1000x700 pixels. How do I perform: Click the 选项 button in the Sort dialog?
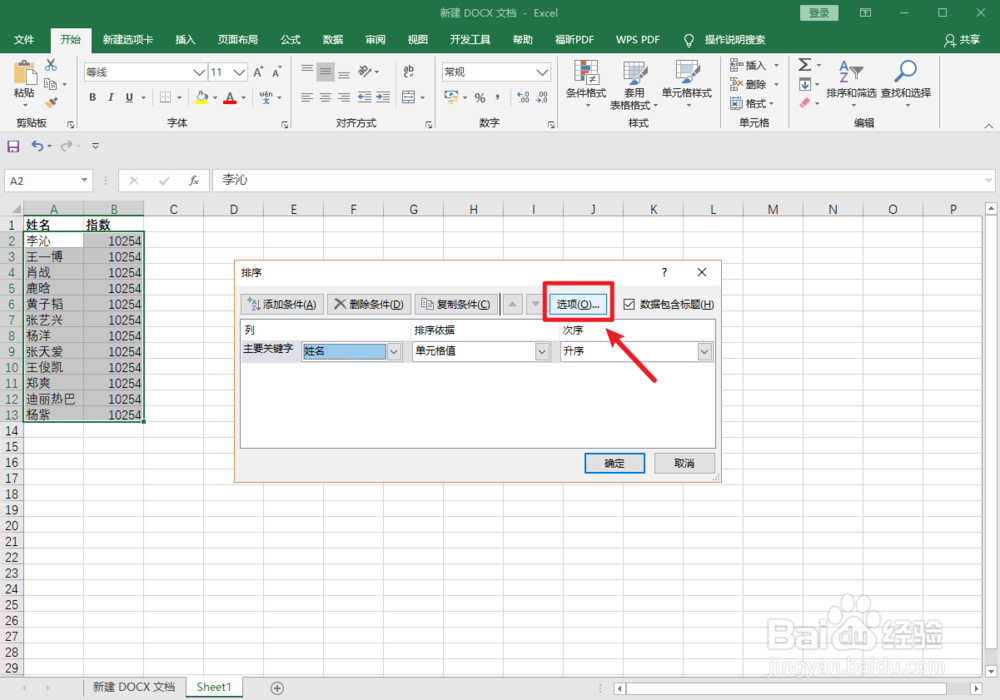coord(578,303)
